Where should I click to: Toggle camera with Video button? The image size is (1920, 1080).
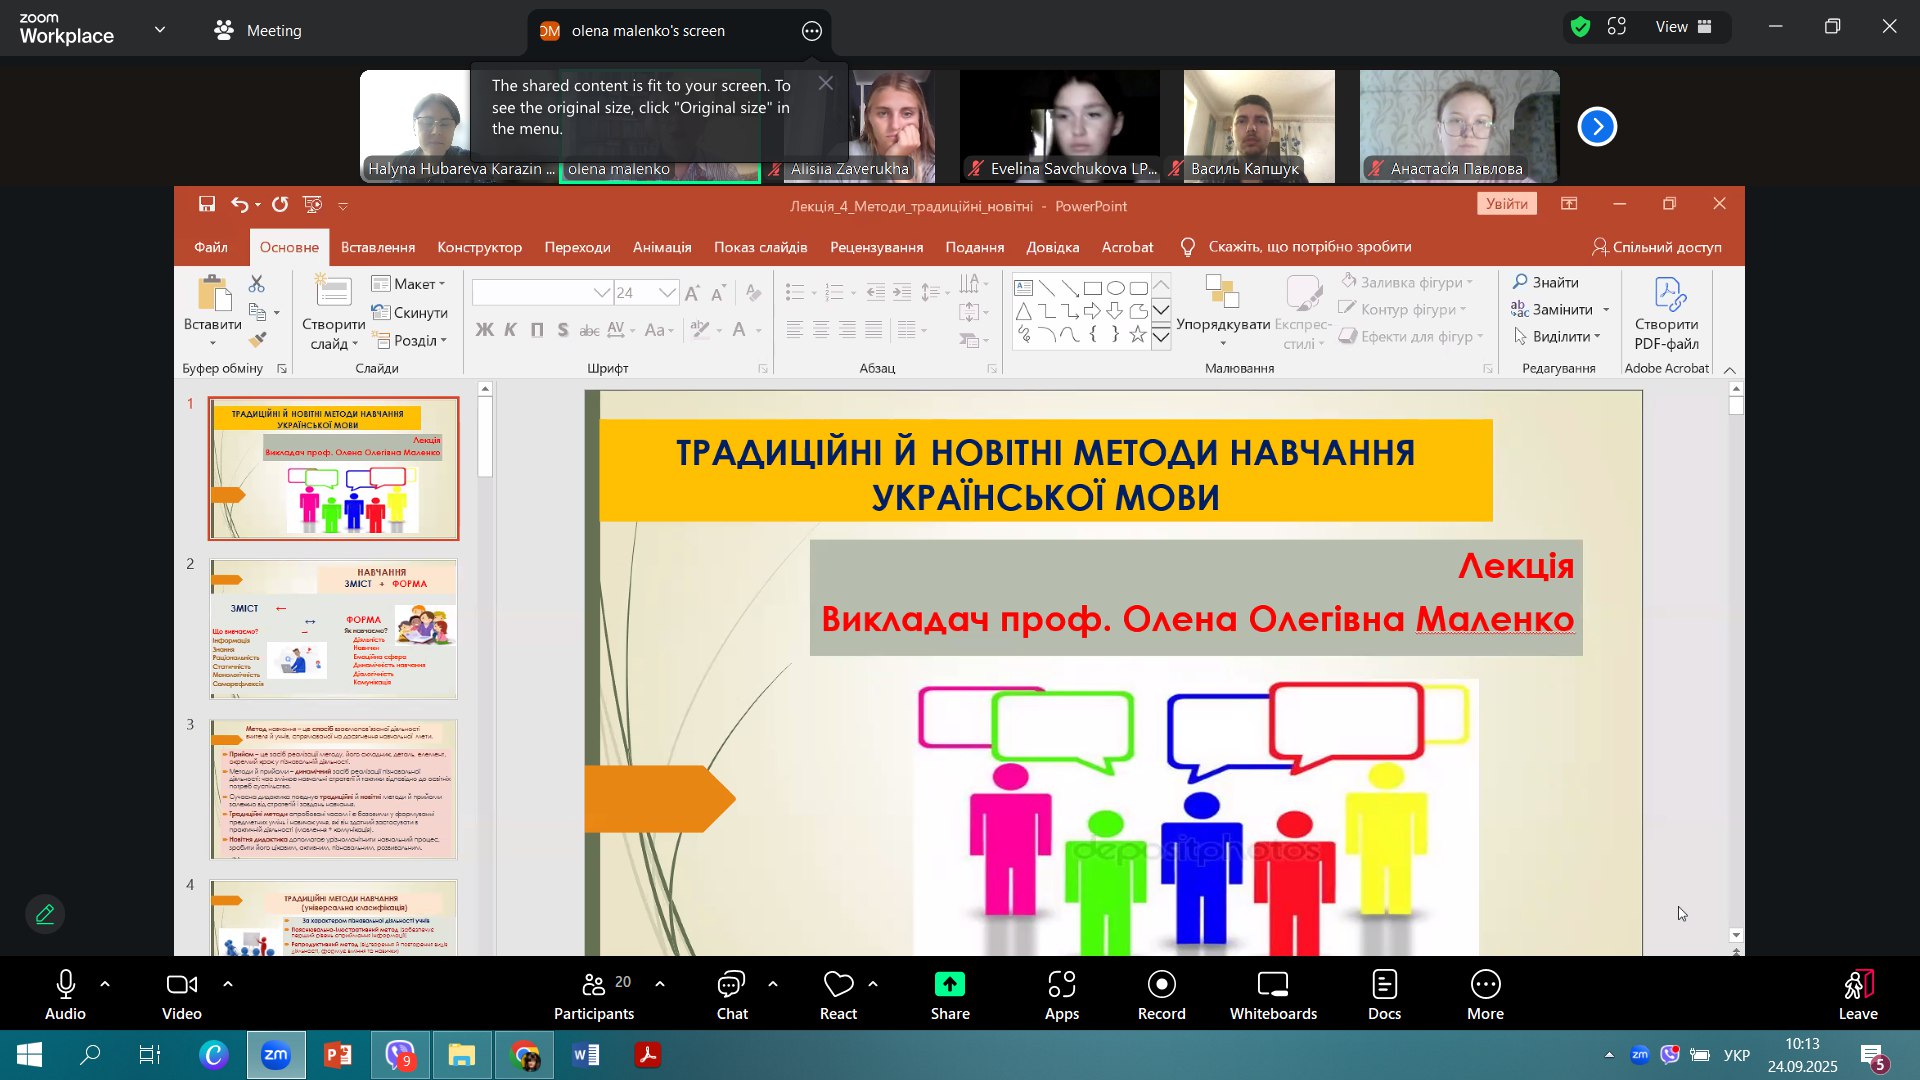[181, 995]
